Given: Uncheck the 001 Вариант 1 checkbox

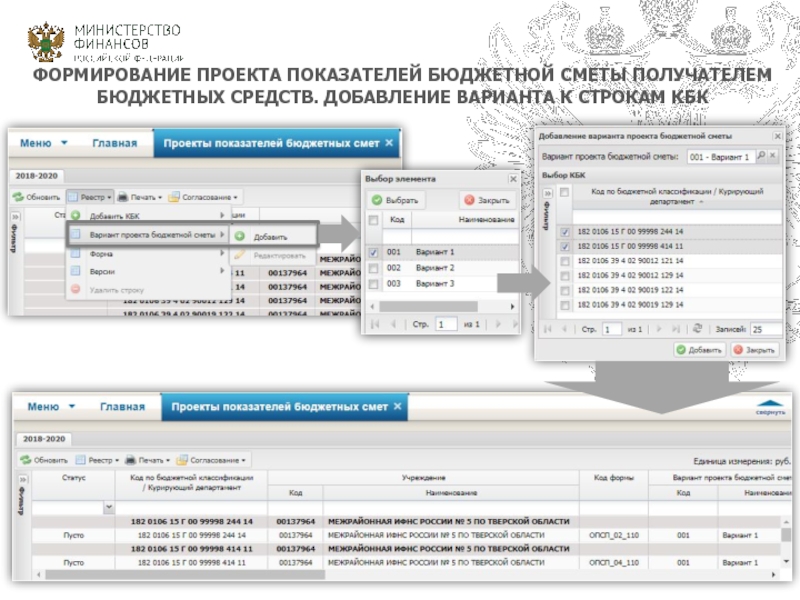Looking at the screenshot, I should tap(373, 253).
